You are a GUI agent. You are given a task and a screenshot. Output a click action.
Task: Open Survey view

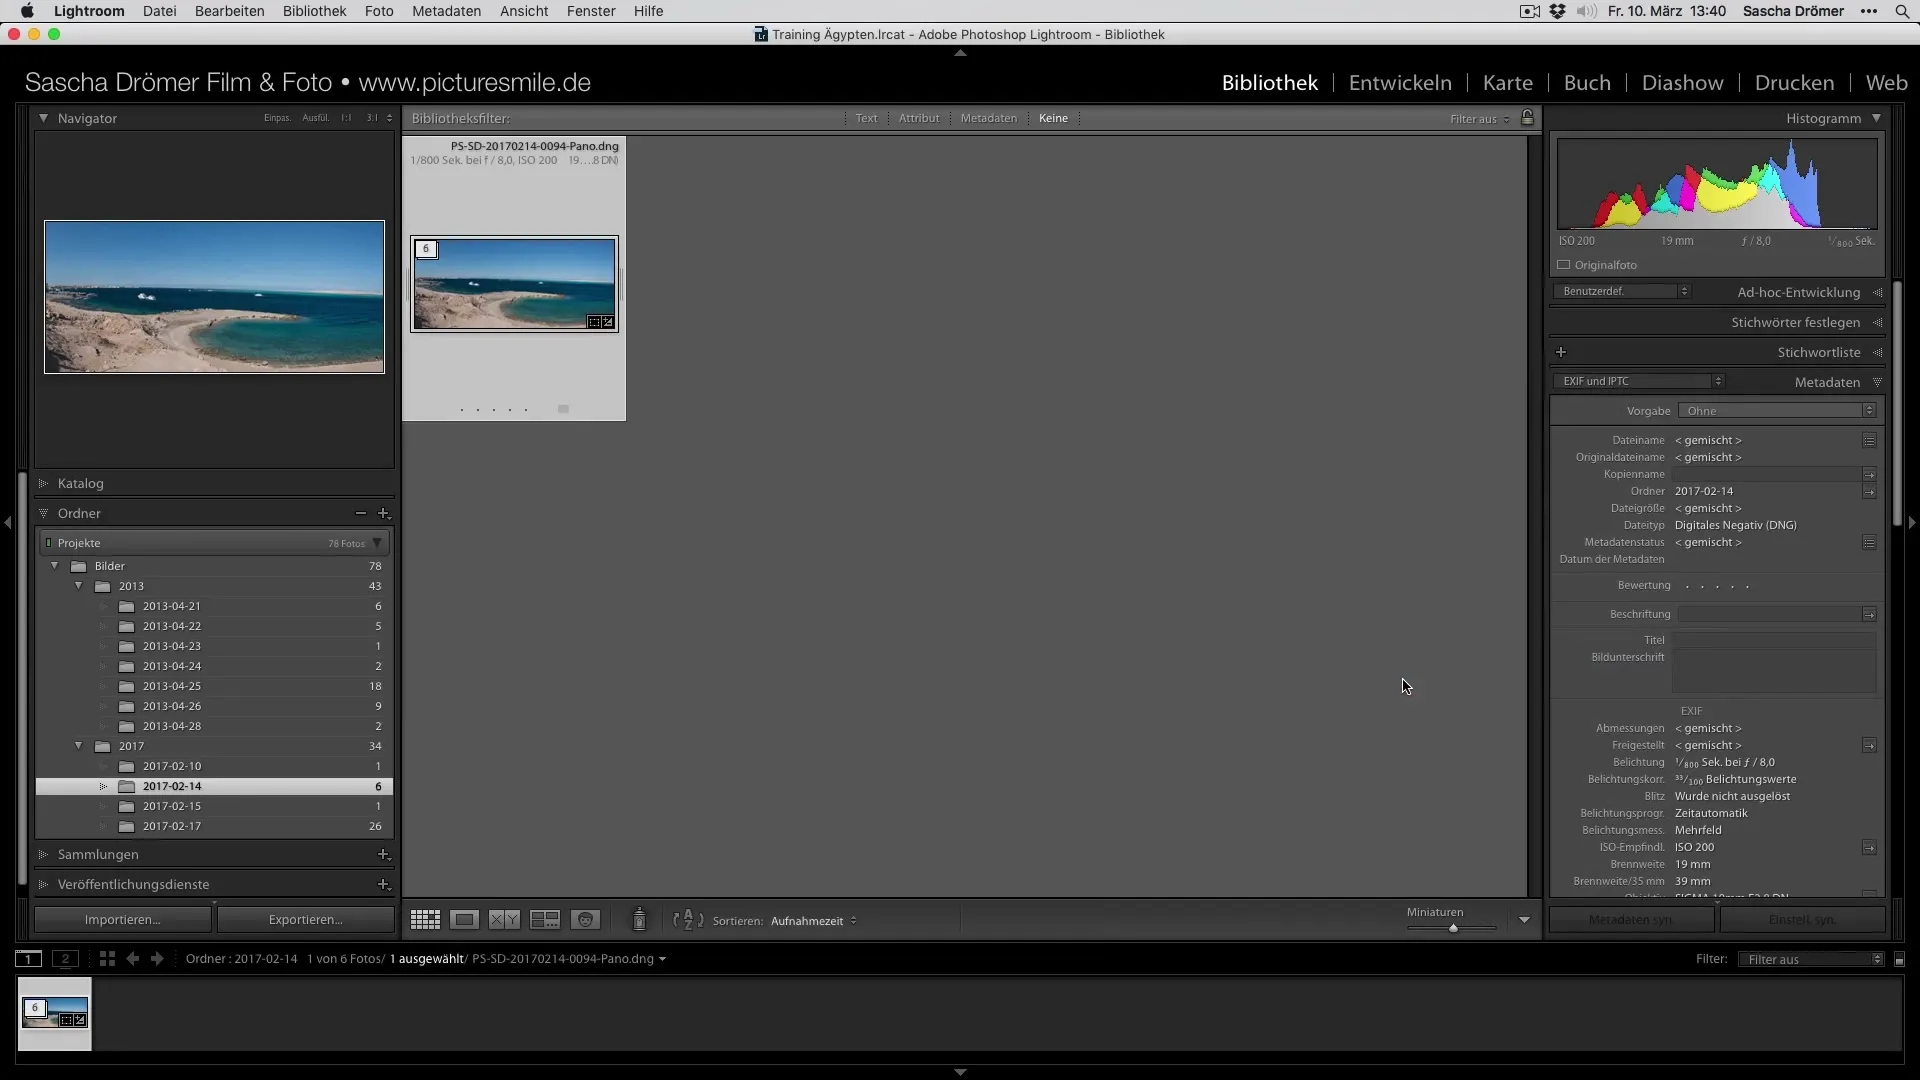coord(545,920)
